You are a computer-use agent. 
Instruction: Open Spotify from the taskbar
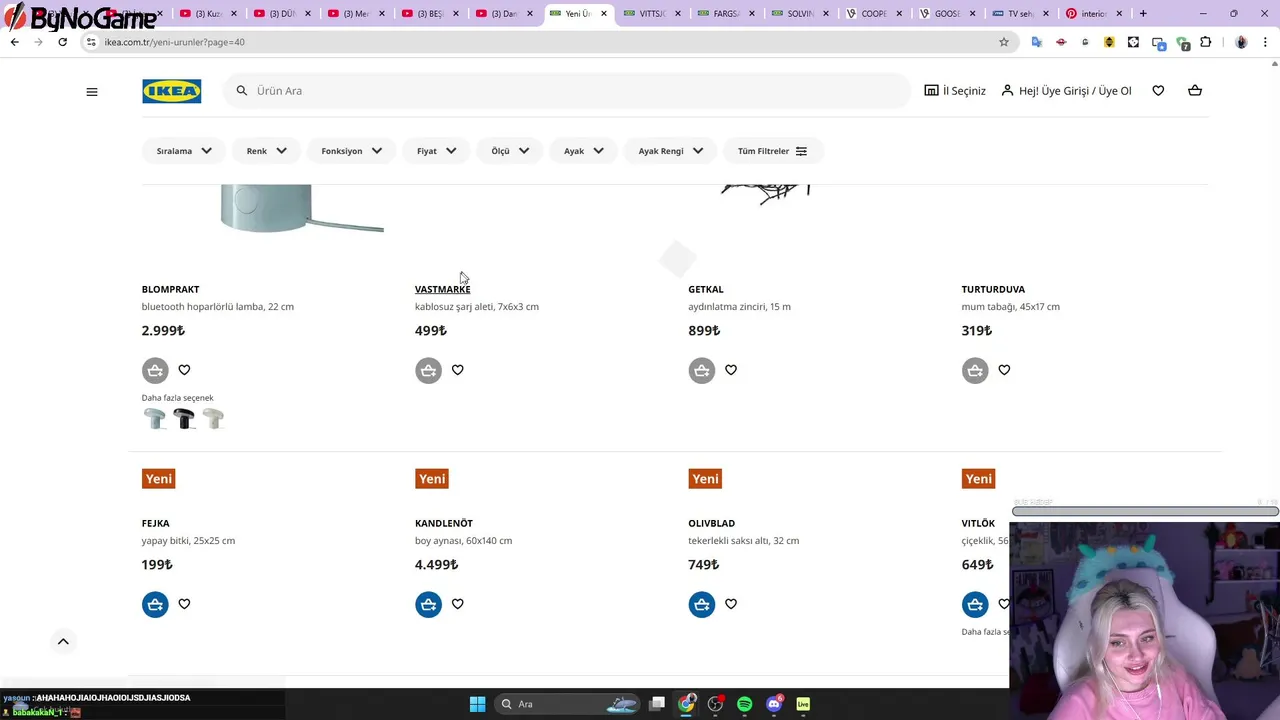[744, 704]
